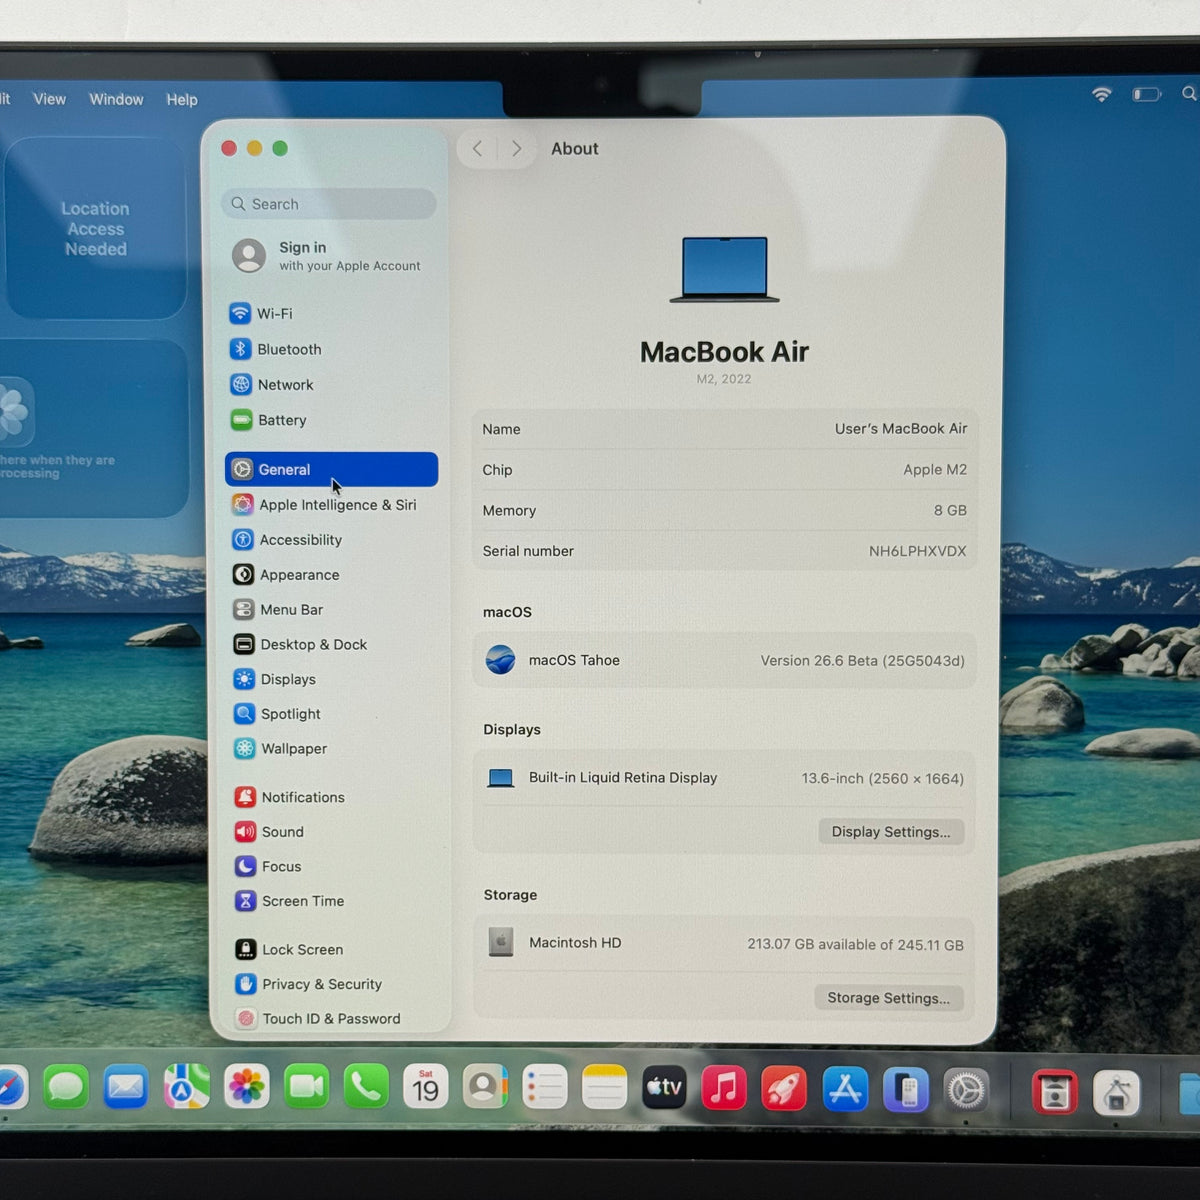Open Apple Intelligence & Siri settings
Image resolution: width=1200 pixels, height=1200 pixels.
coord(331,505)
